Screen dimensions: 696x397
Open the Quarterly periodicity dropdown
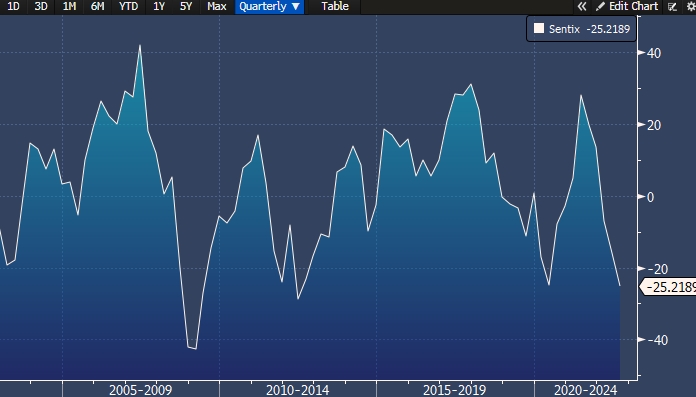pos(269,7)
